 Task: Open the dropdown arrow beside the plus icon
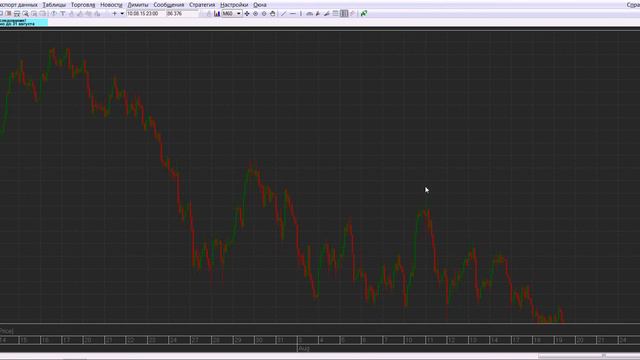pos(122,14)
